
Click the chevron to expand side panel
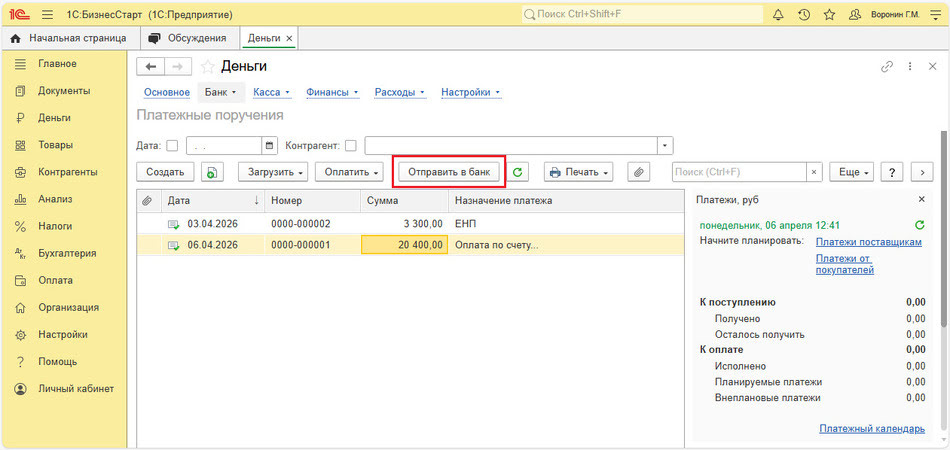[x=922, y=172]
